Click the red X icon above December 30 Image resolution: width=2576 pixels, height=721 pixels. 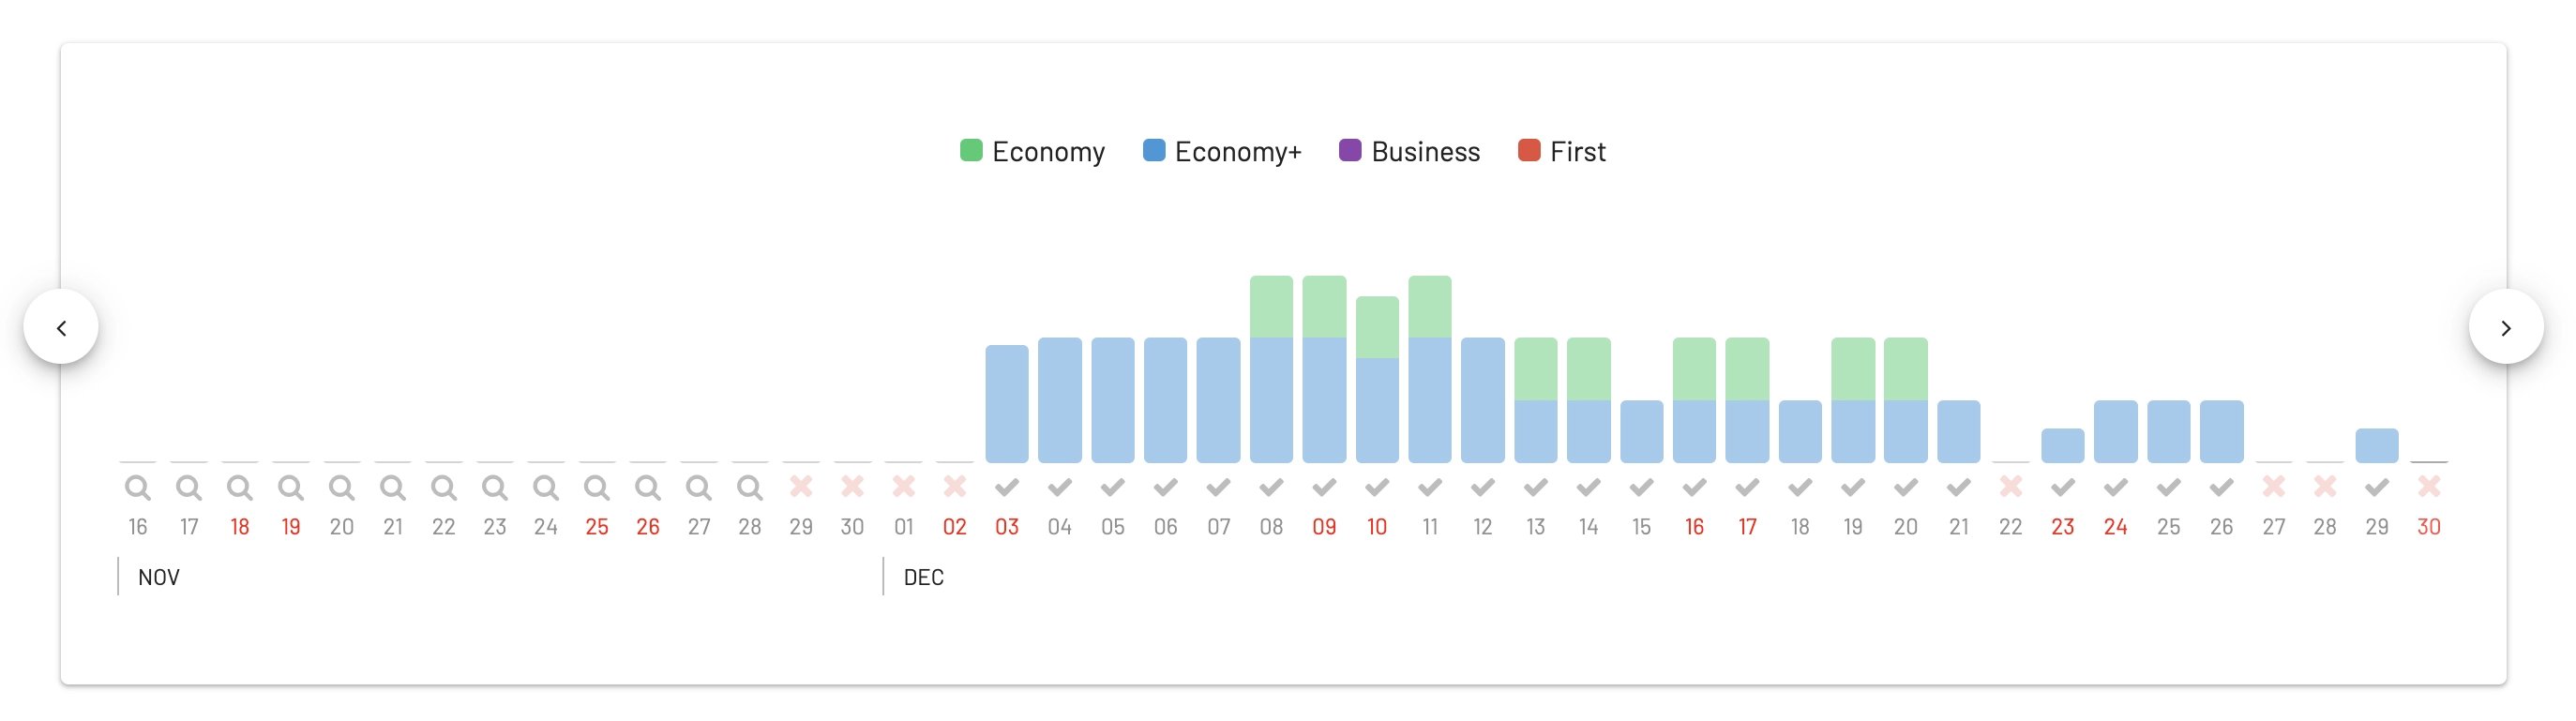point(2429,487)
